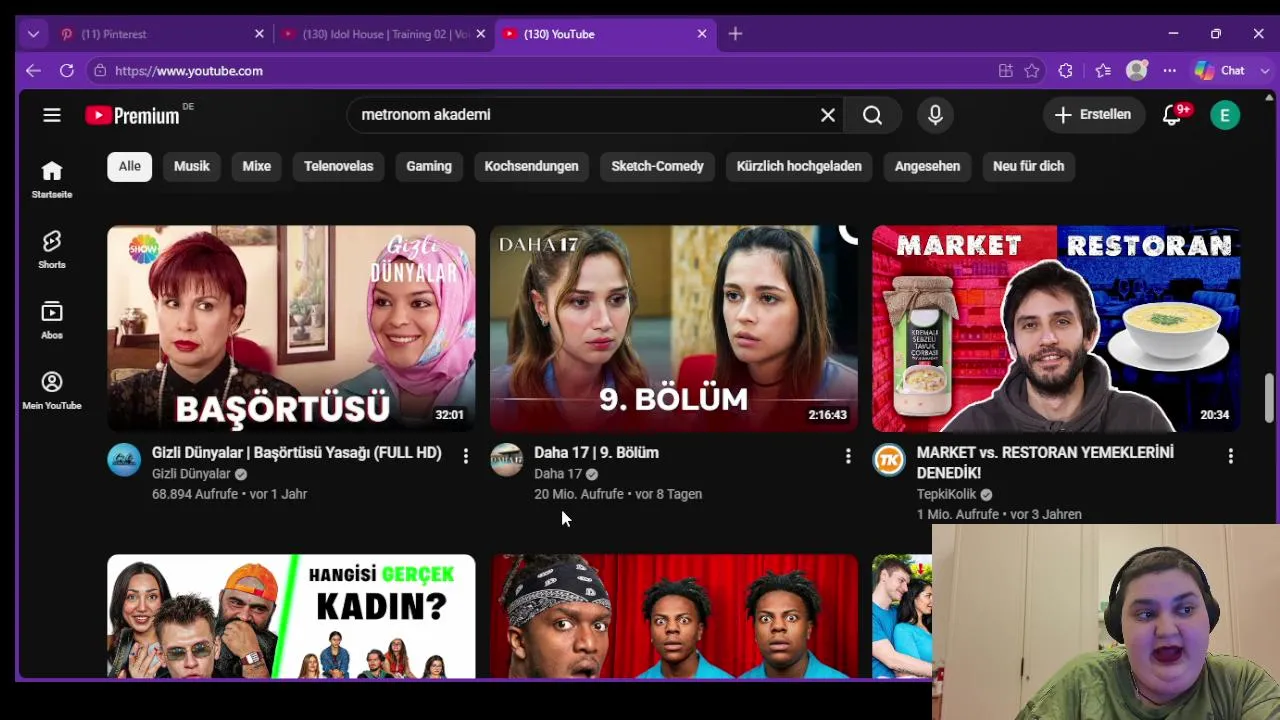Open options for the Gizli Dünyalar video

click(465, 456)
